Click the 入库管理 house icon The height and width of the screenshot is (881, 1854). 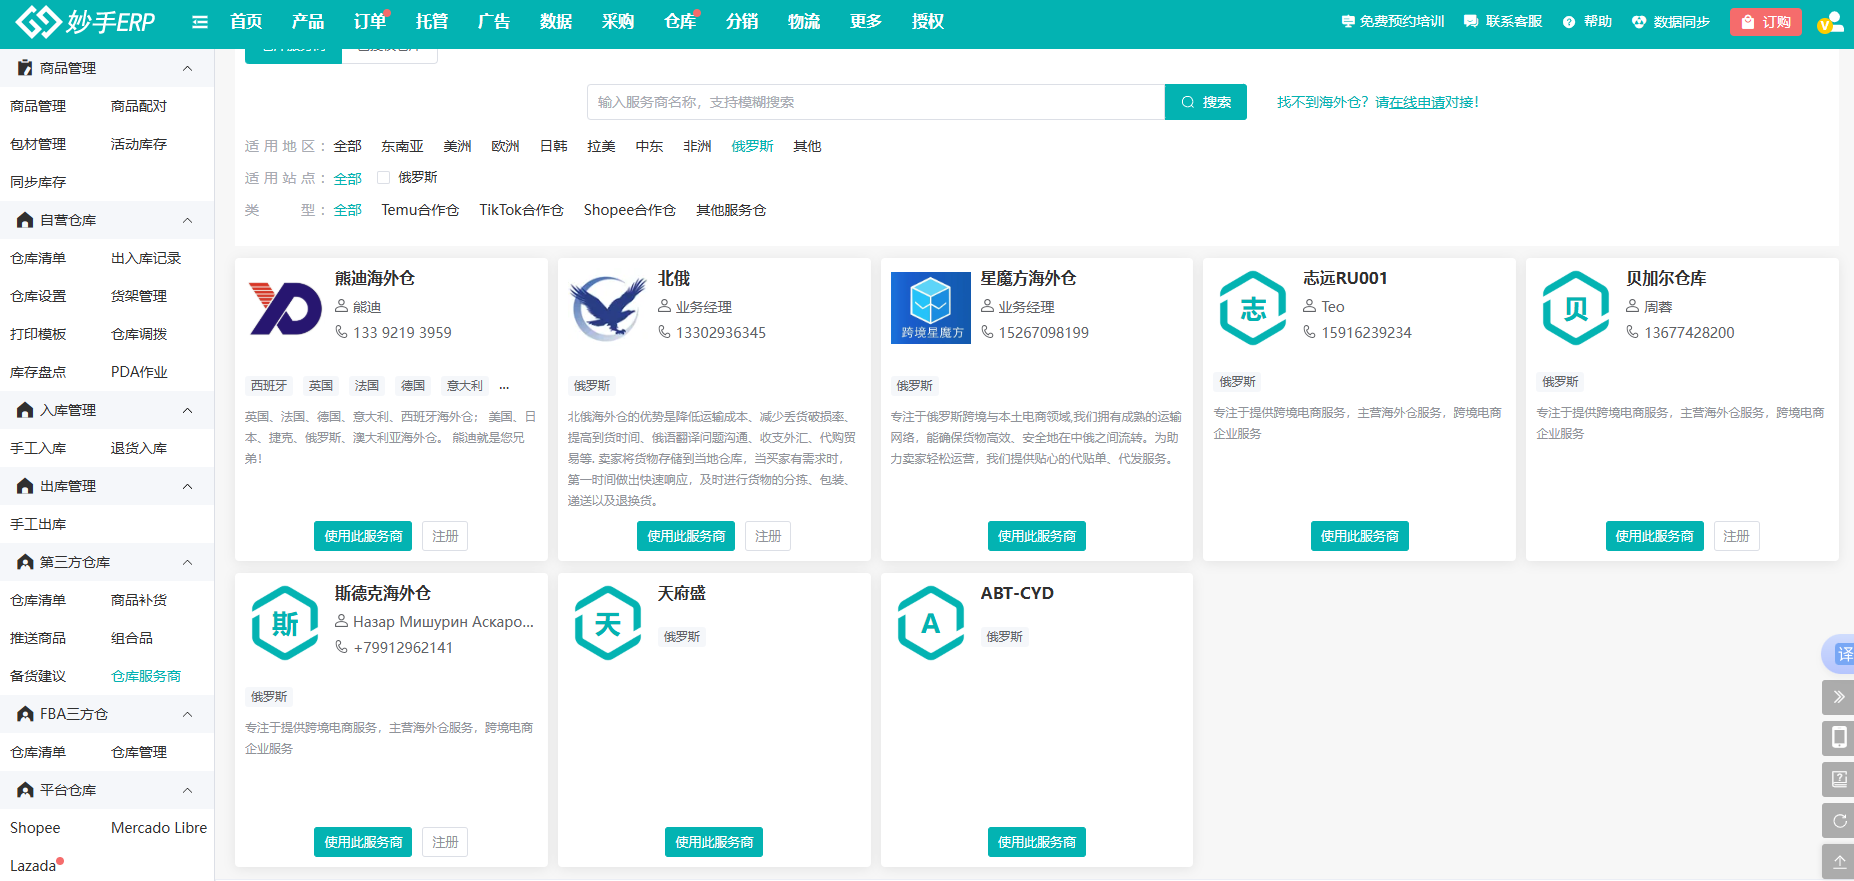25,410
